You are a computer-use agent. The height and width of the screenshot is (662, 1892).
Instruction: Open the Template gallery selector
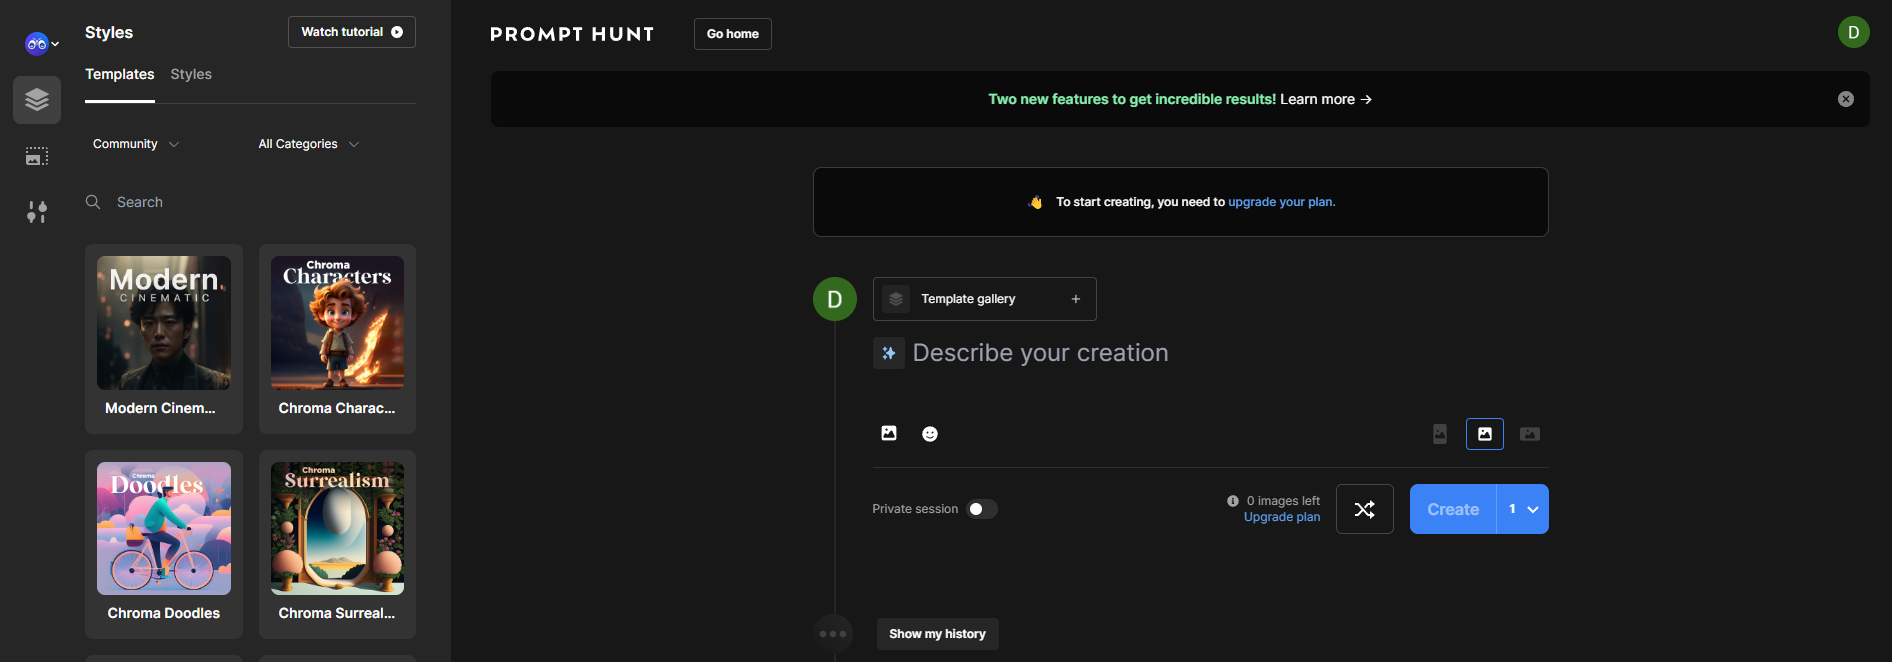coord(985,299)
